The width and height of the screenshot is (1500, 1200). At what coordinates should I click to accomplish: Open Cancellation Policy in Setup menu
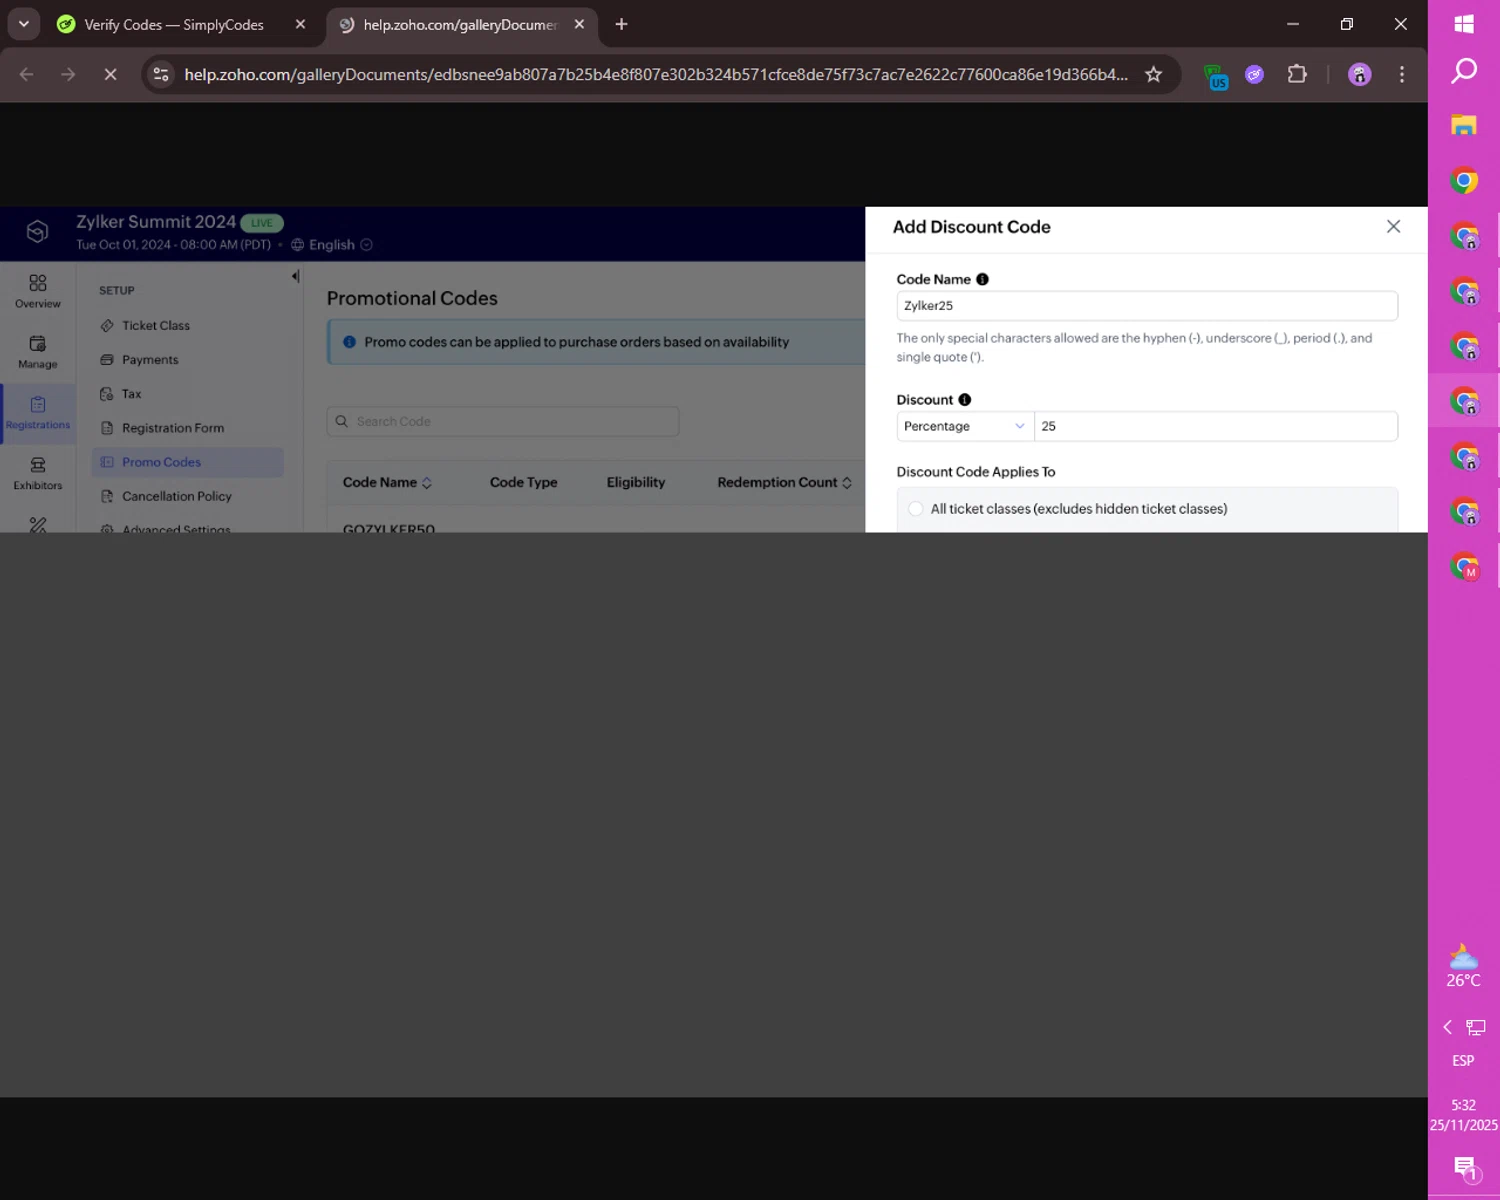tap(176, 496)
